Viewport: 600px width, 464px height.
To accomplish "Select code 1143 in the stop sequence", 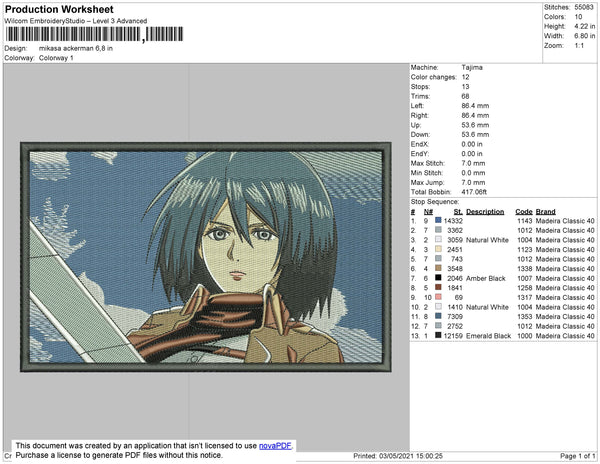I will coord(525,221).
